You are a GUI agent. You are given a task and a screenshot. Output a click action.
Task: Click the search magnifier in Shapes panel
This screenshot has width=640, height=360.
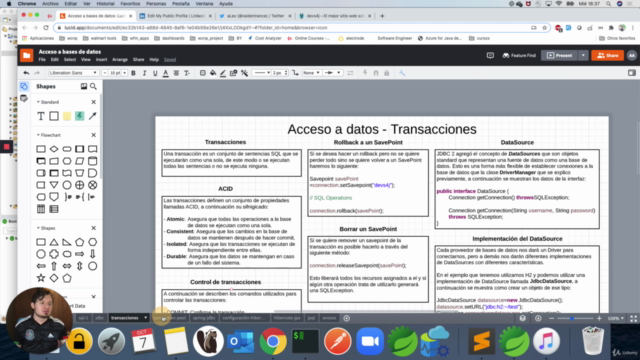[93, 87]
